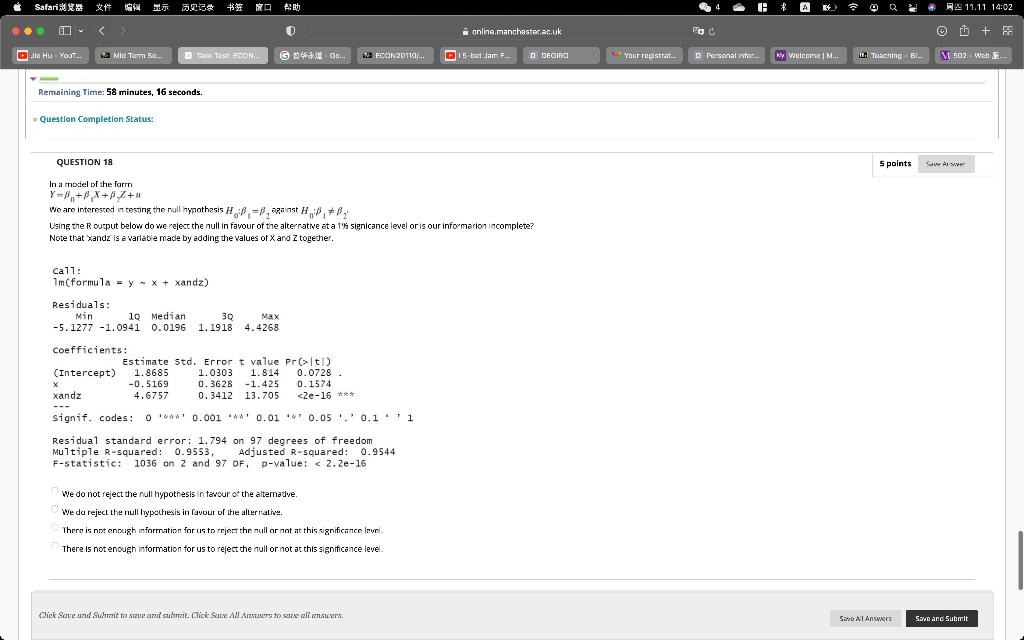Open the sidebar options chevron

[81, 31]
